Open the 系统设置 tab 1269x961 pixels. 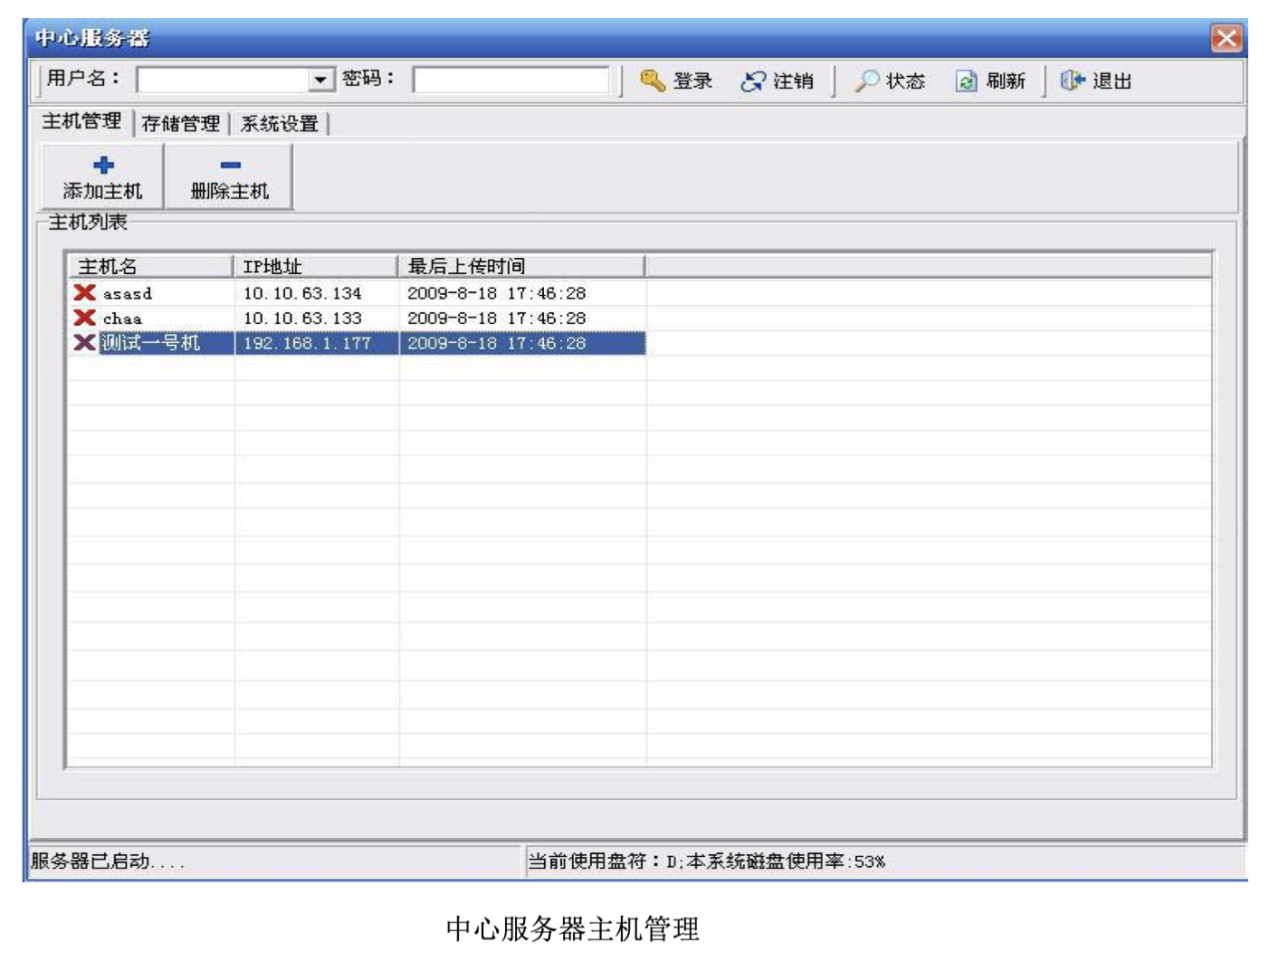coord(280,123)
